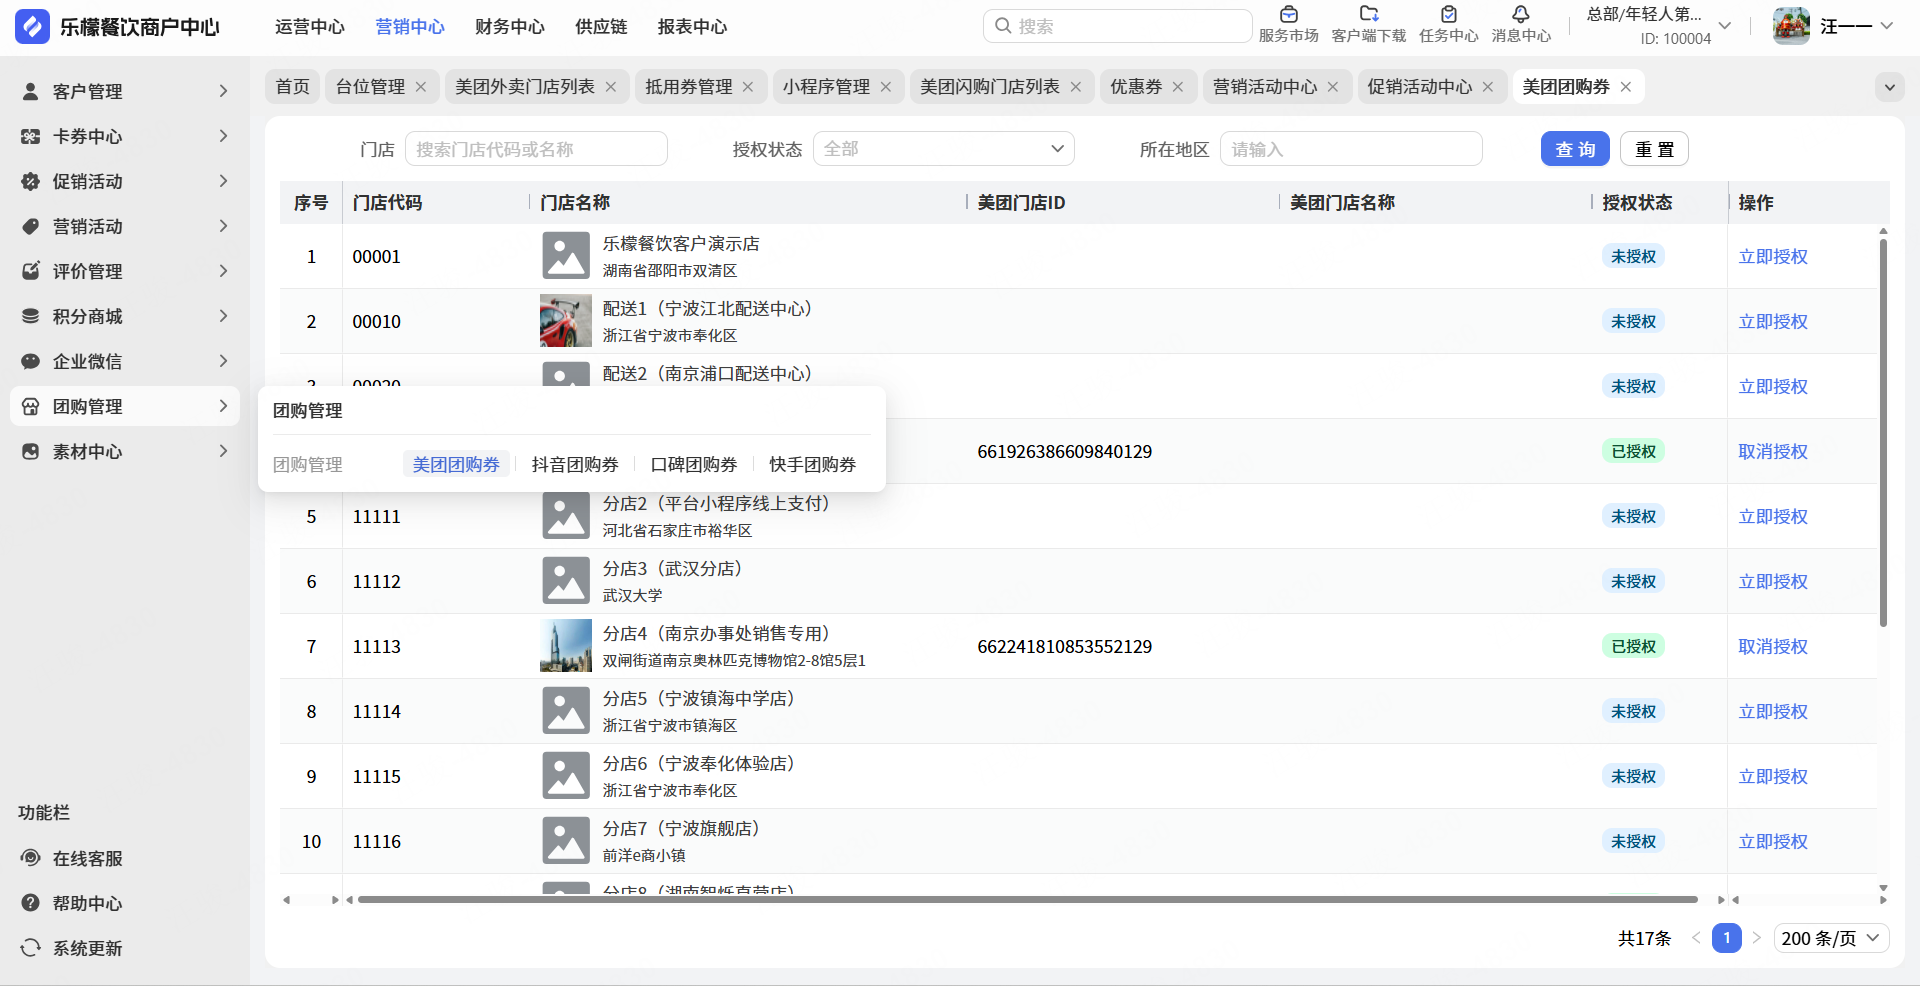Click the 美团门店ID column header
Image resolution: width=1920 pixels, height=986 pixels.
coord(1021,203)
